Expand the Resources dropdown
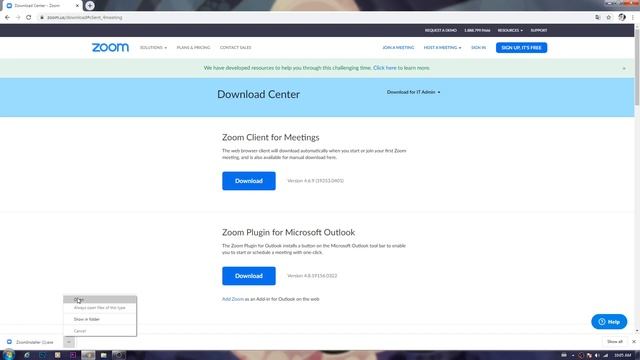640x360 pixels. pos(510,30)
